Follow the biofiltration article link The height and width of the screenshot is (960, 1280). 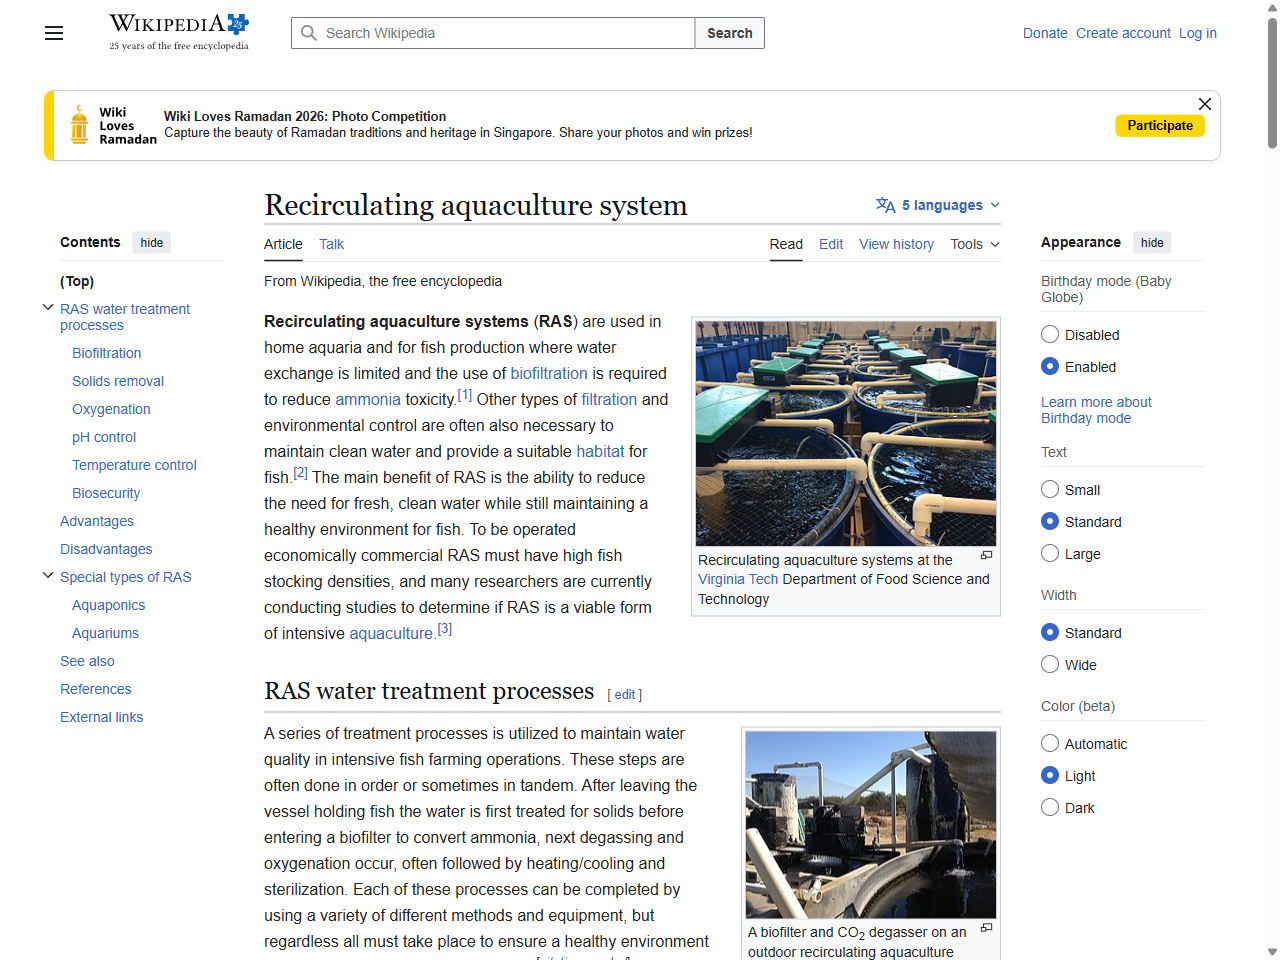(x=549, y=373)
